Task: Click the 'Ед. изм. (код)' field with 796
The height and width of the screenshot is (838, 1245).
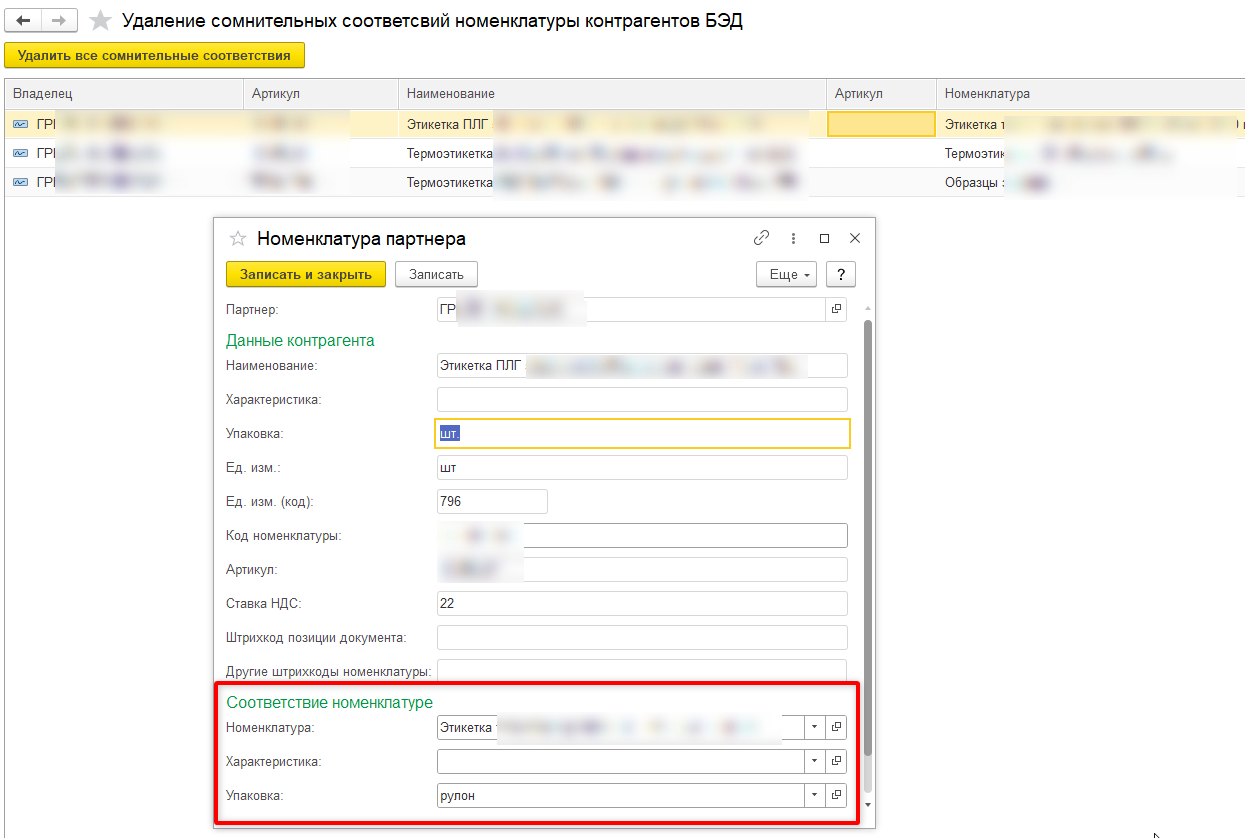Action: click(492, 501)
